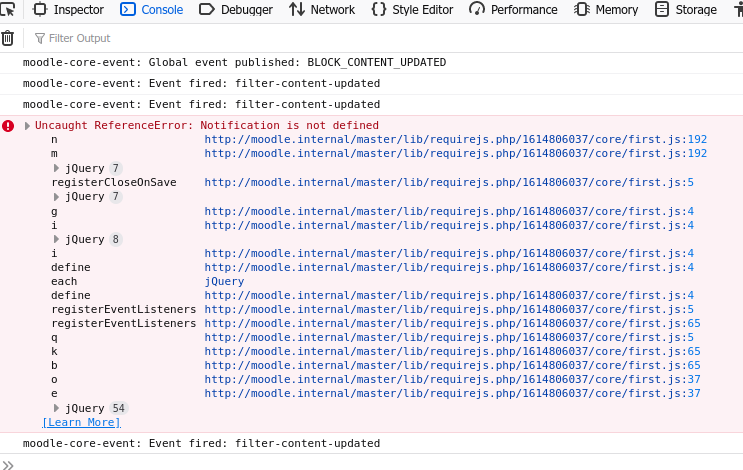Expand the jQuery 8 frame group
The image size is (743, 470).
(56, 239)
